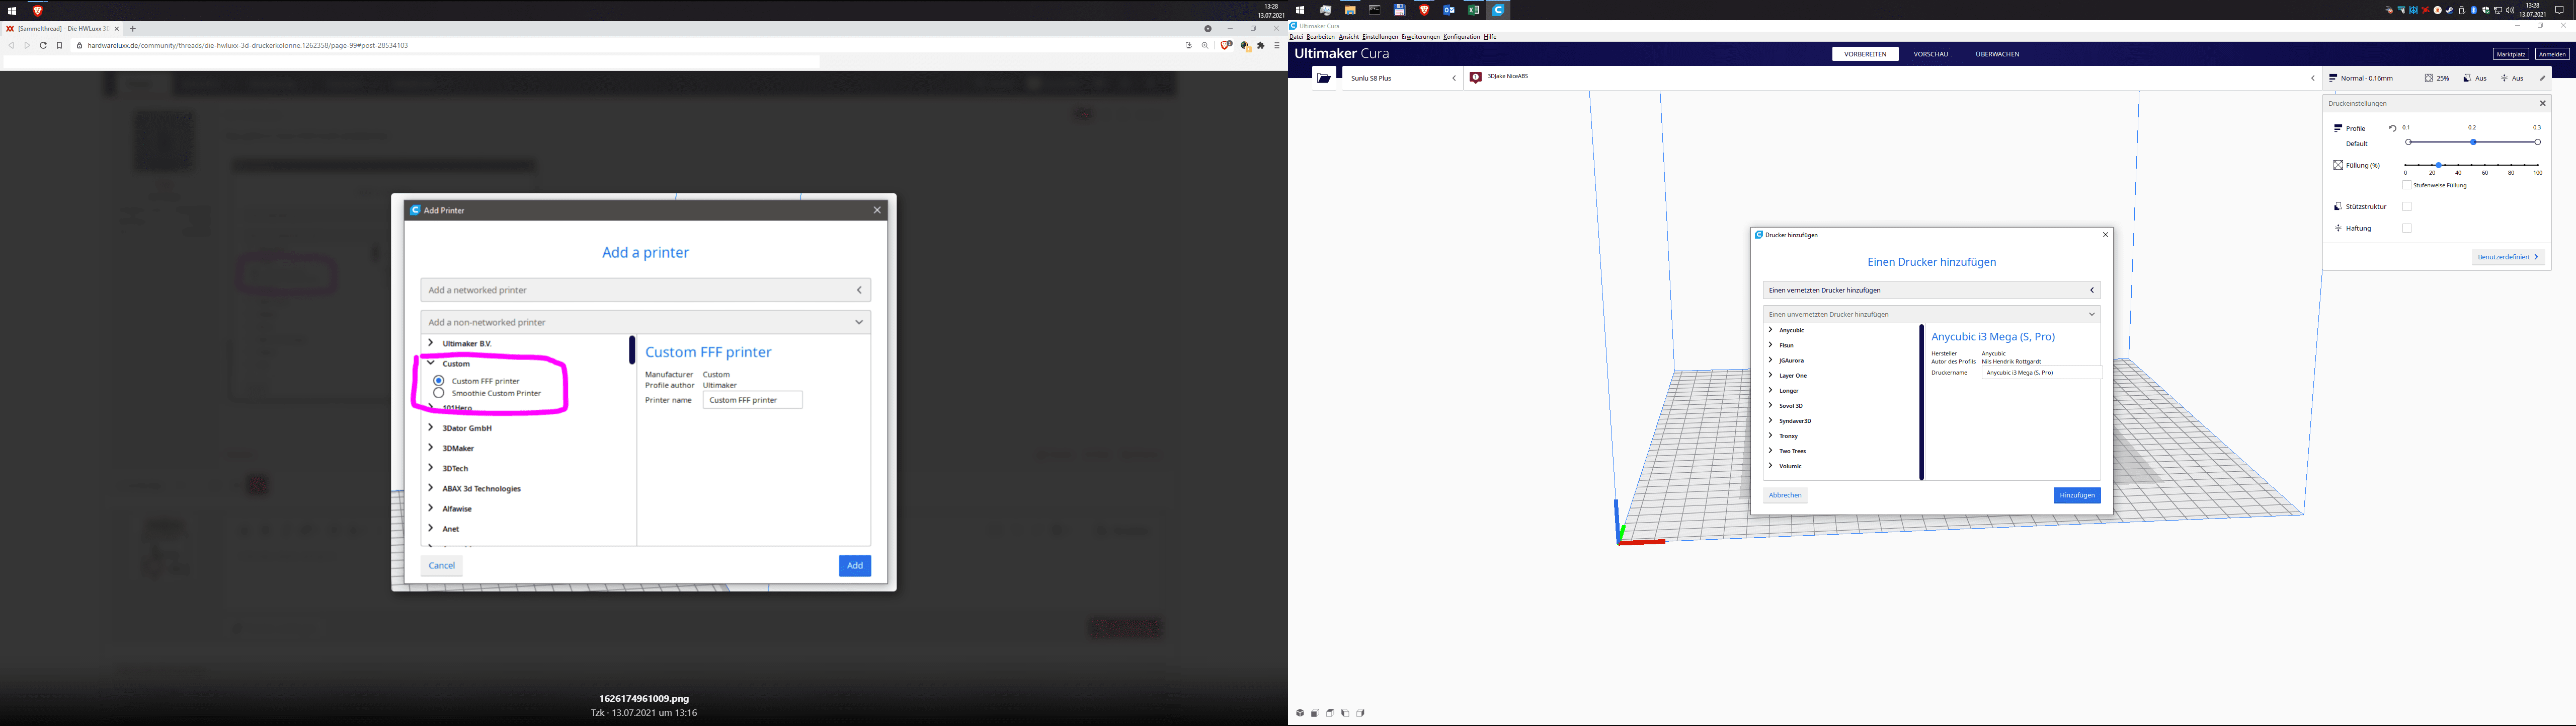The image size is (2576, 726).
Task: Click the Füllung percentage slider handle
Action: click(x=2439, y=165)
